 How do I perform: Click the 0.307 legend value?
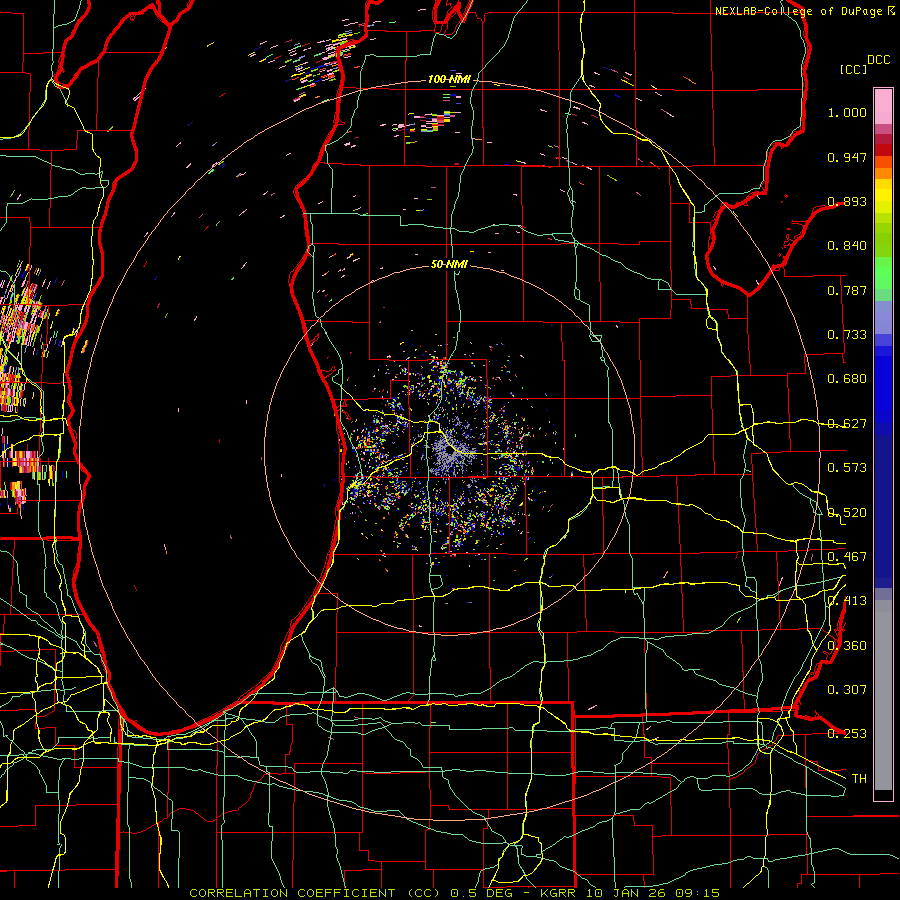point(847,690)
